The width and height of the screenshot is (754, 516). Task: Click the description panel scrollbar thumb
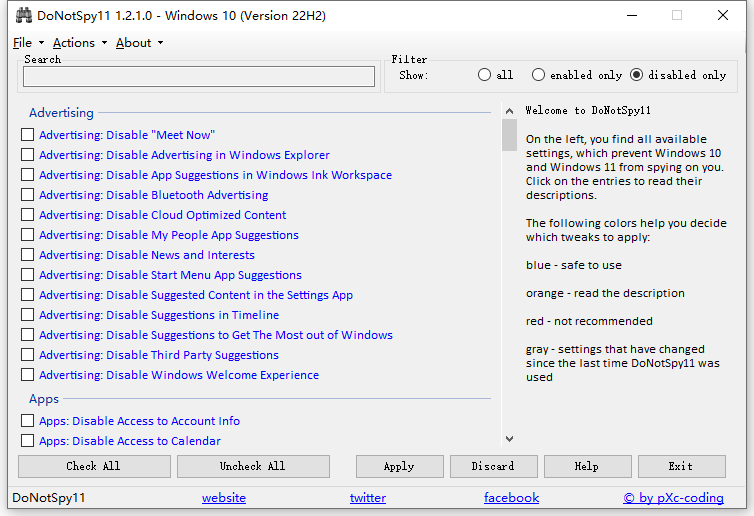tap(509, 135)
